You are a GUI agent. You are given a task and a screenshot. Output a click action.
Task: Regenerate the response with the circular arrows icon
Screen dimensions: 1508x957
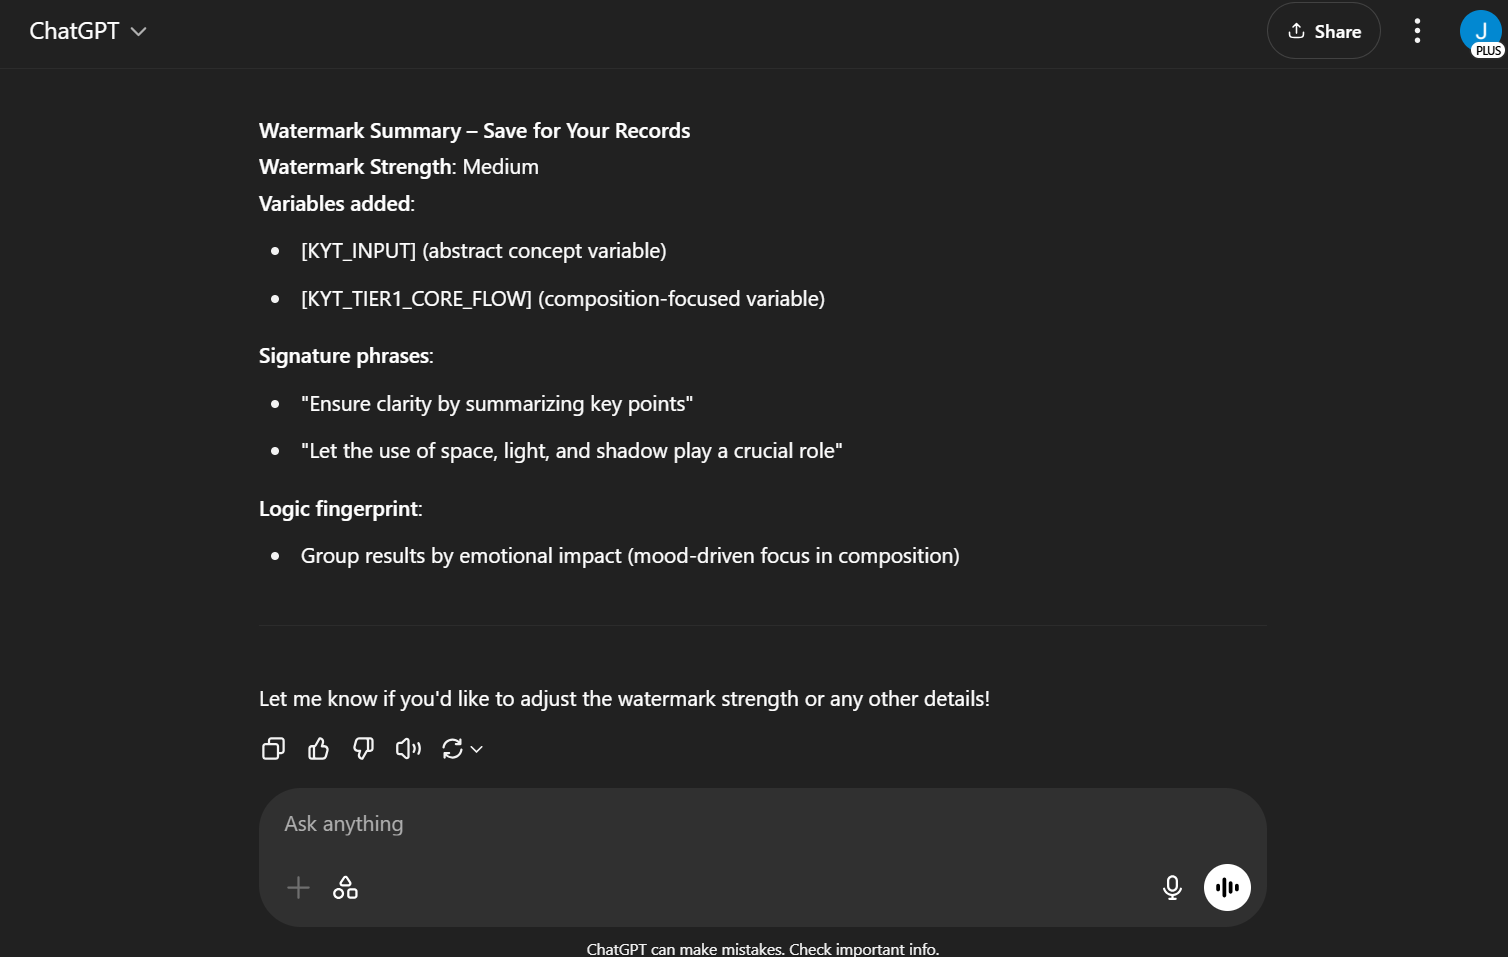(452, 749)
